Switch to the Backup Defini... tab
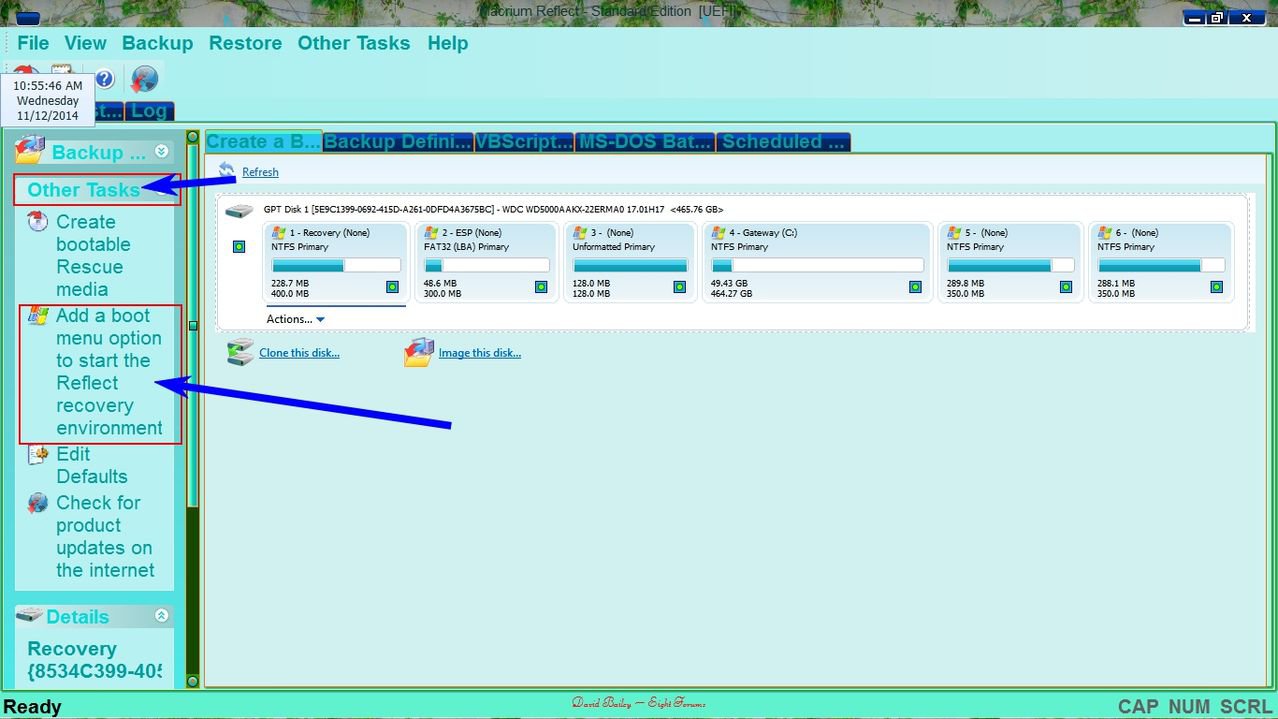This screenshot has width=1278, height=719. [398, 141]
